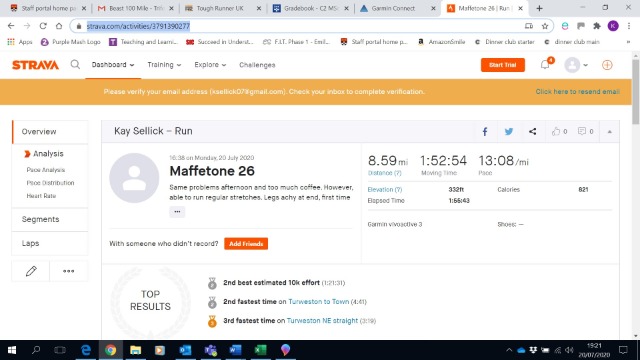Click the share icon beside Twitter
Viewport: 640px width, 360px height.
click(x=533, y=131)
